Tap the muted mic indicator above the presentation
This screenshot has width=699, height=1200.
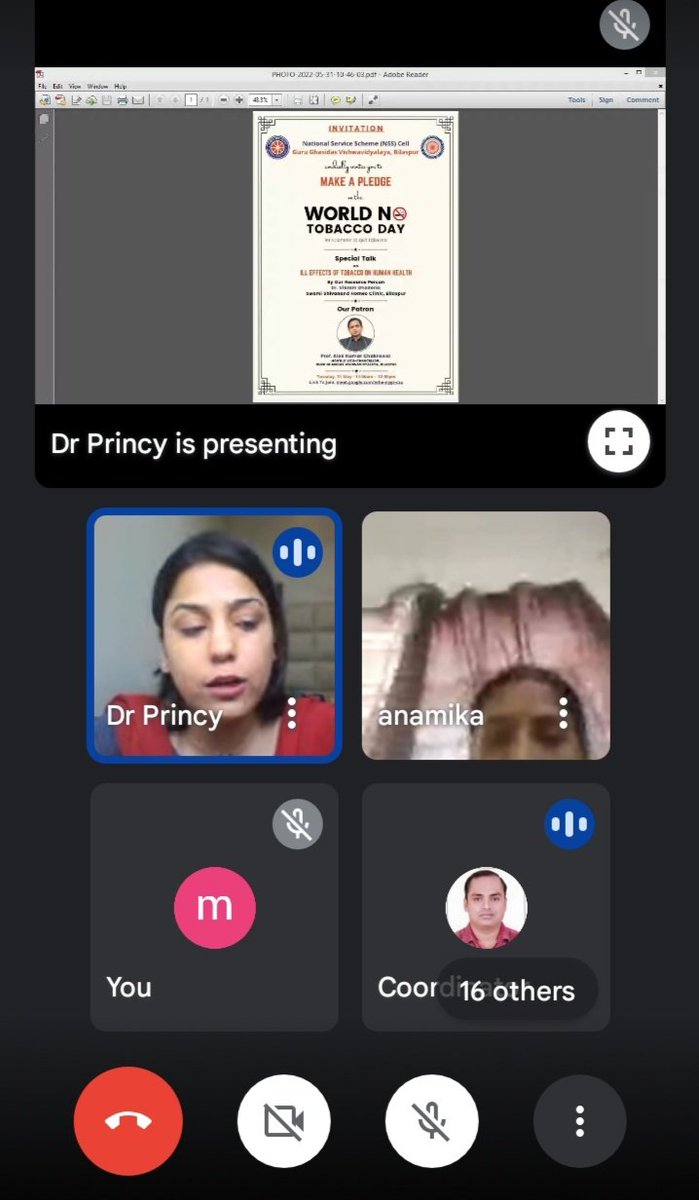[x=624, y=24]
